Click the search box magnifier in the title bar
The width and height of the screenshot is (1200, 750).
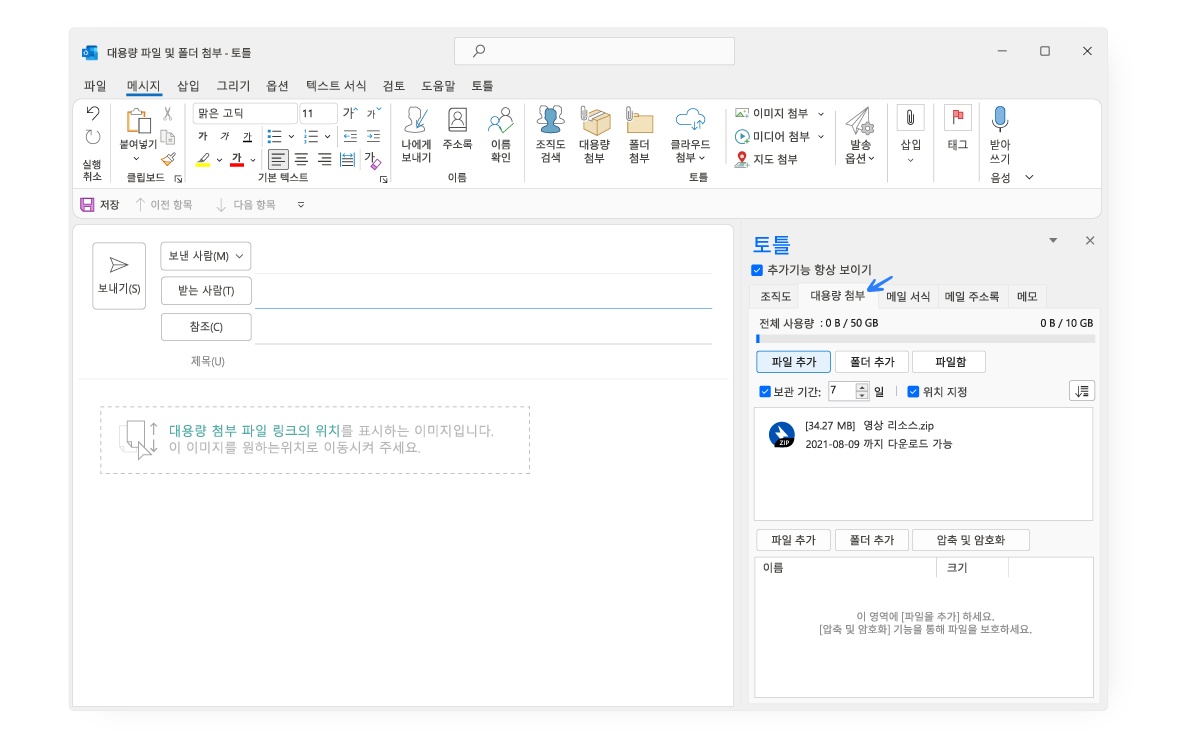click(480, 51)
